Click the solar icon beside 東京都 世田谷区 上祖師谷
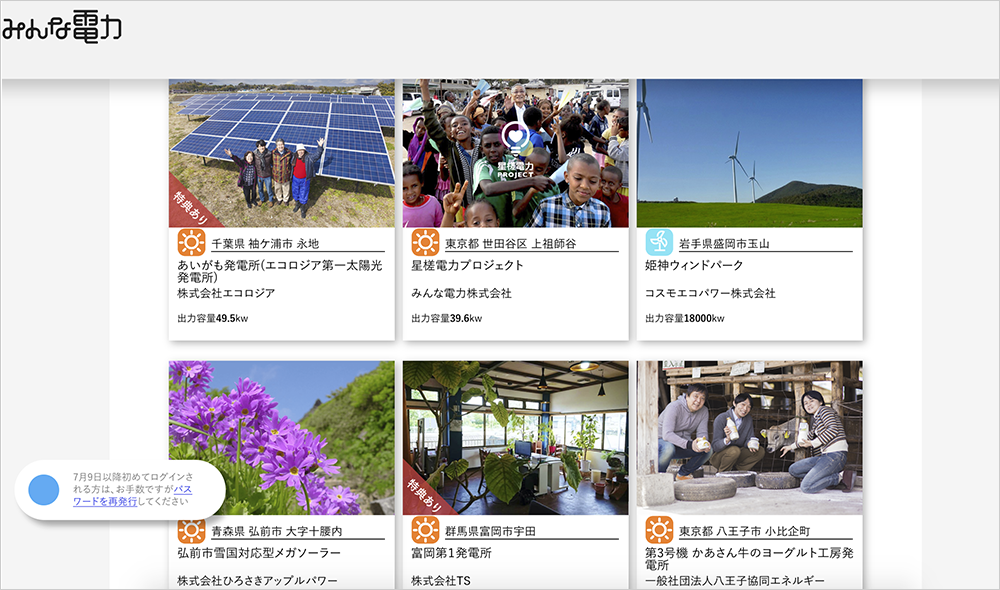Viewport: 1000px width, 590px height. pyautogui.click(x=425, y=242)
